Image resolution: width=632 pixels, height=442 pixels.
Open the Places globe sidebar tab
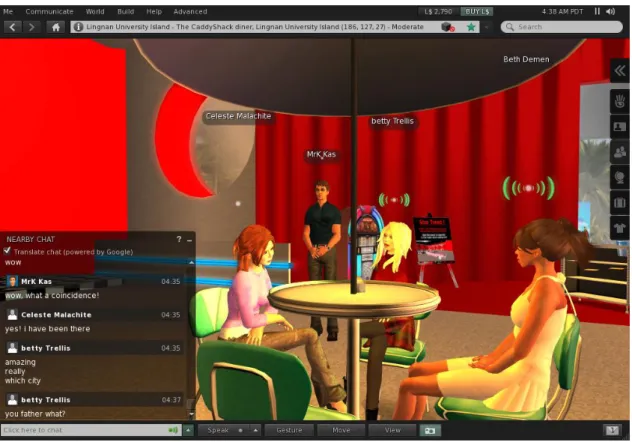[620, 177]
